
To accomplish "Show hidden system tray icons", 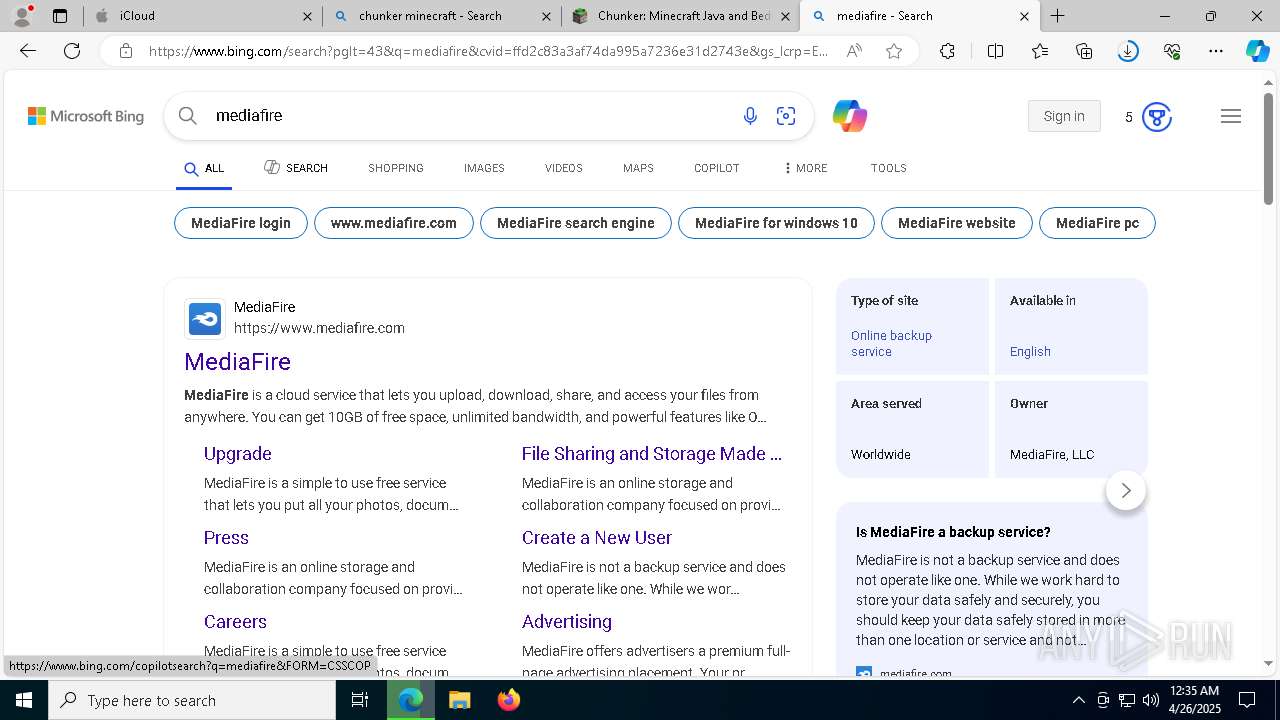I will [1078, 700].
